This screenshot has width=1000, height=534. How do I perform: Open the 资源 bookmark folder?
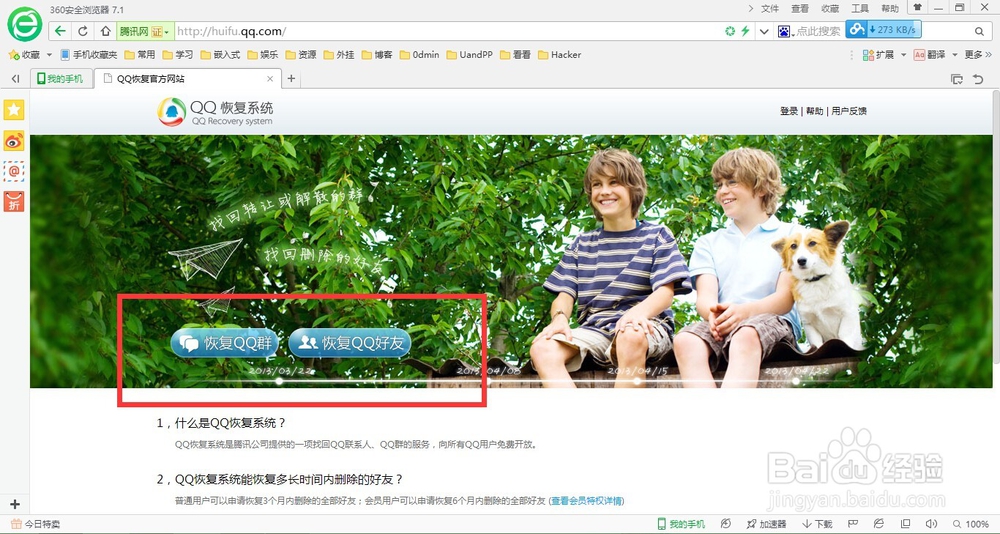tap(301, 55)
